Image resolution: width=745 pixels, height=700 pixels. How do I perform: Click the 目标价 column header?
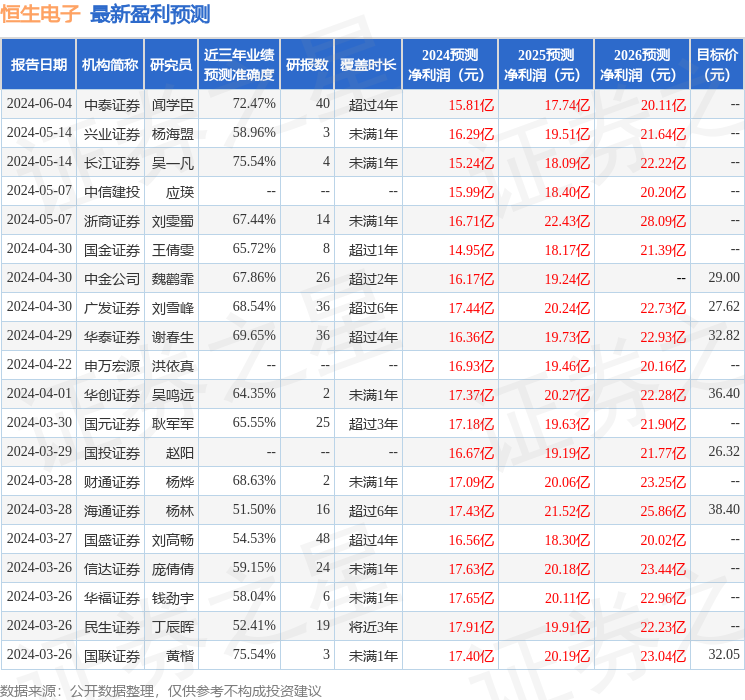pos(717,65)
